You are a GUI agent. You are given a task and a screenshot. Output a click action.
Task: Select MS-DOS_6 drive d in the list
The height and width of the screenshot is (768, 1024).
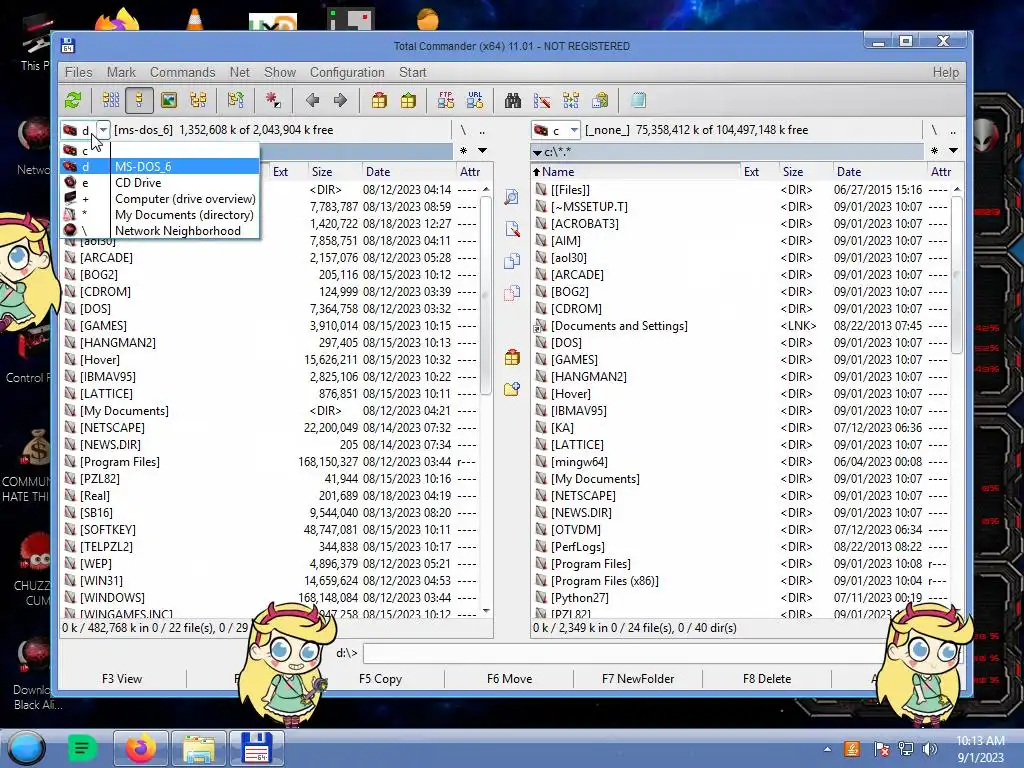[x=160, y=167]
